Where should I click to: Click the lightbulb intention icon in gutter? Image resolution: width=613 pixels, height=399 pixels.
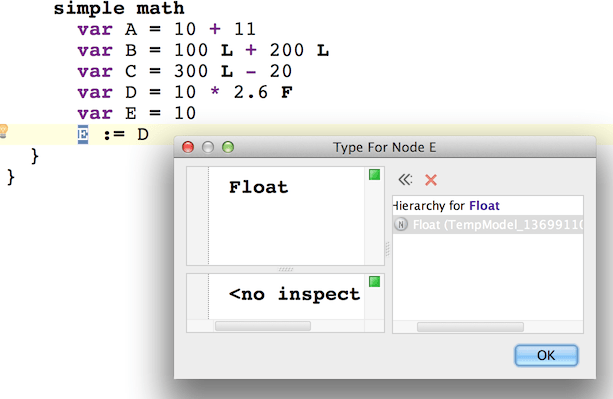pos(4,131)
